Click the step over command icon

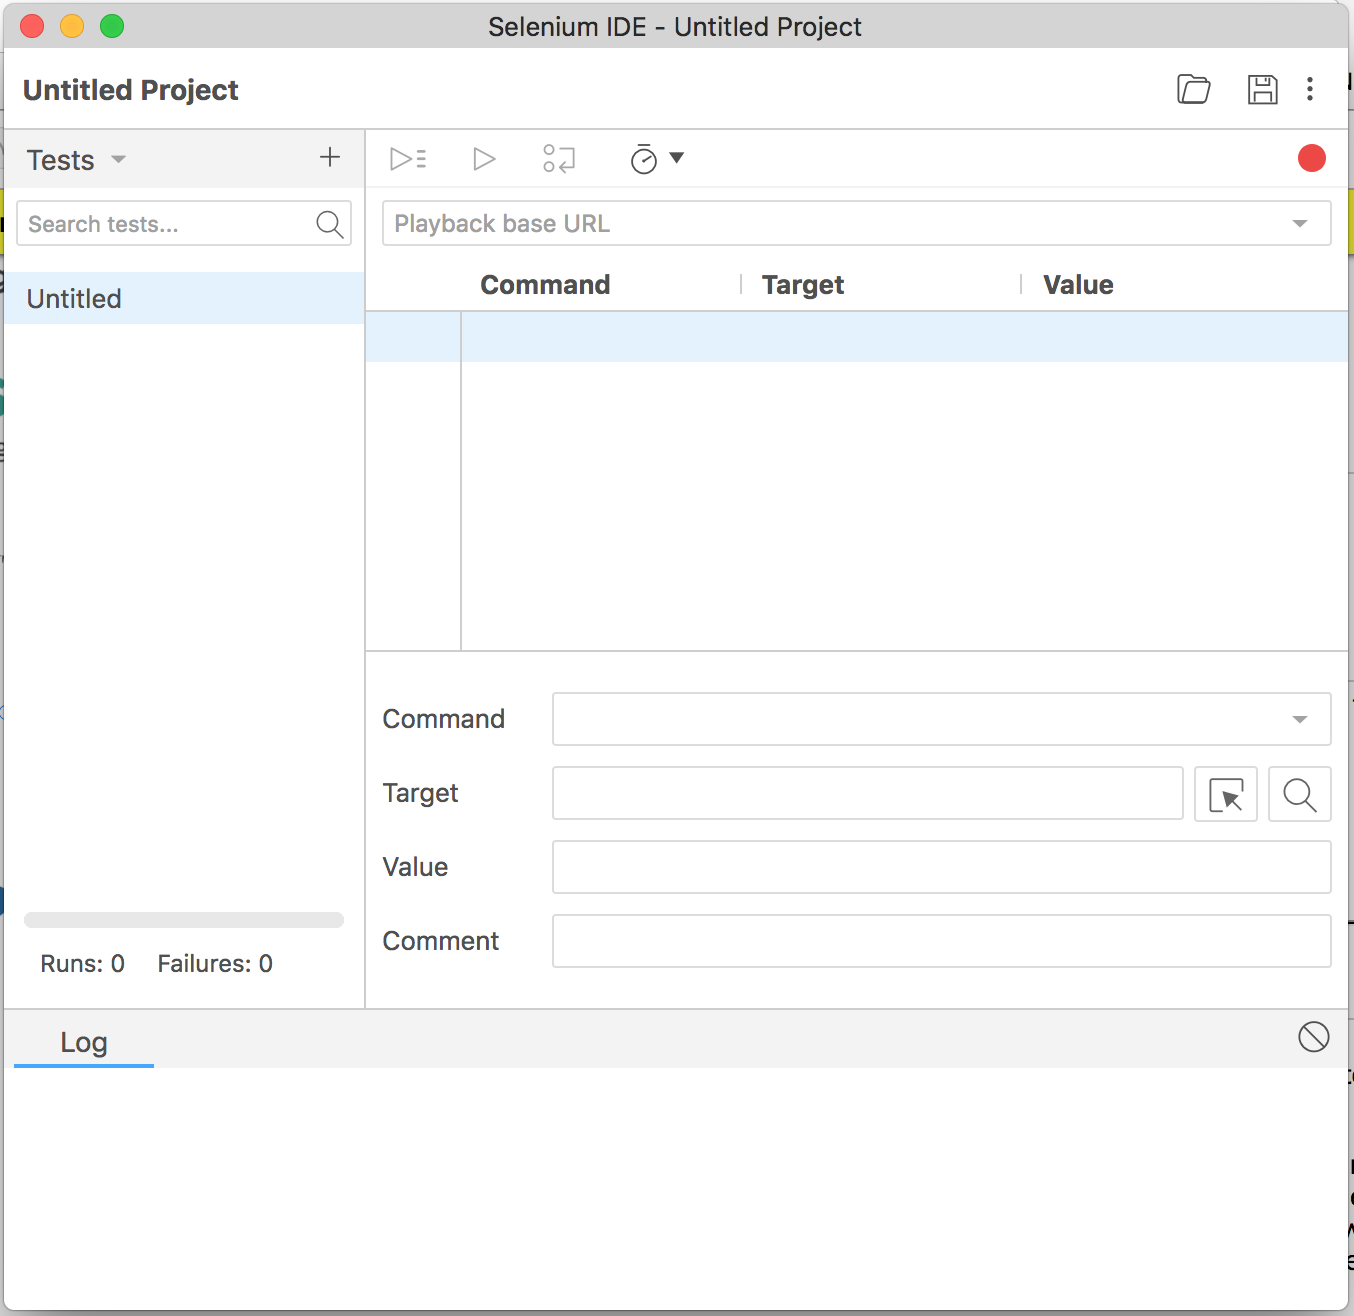click(559, 159)
